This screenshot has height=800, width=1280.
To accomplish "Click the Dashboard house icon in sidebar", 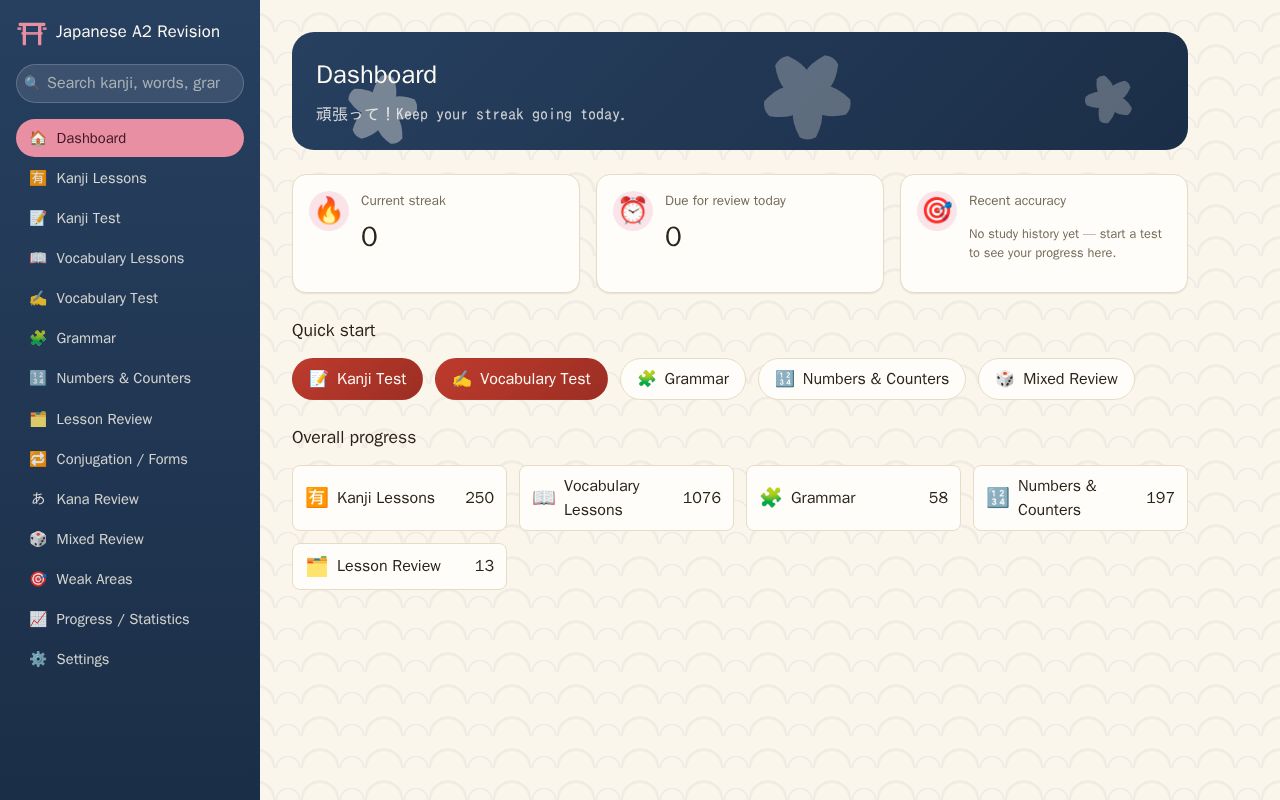I will coord(38,138).
